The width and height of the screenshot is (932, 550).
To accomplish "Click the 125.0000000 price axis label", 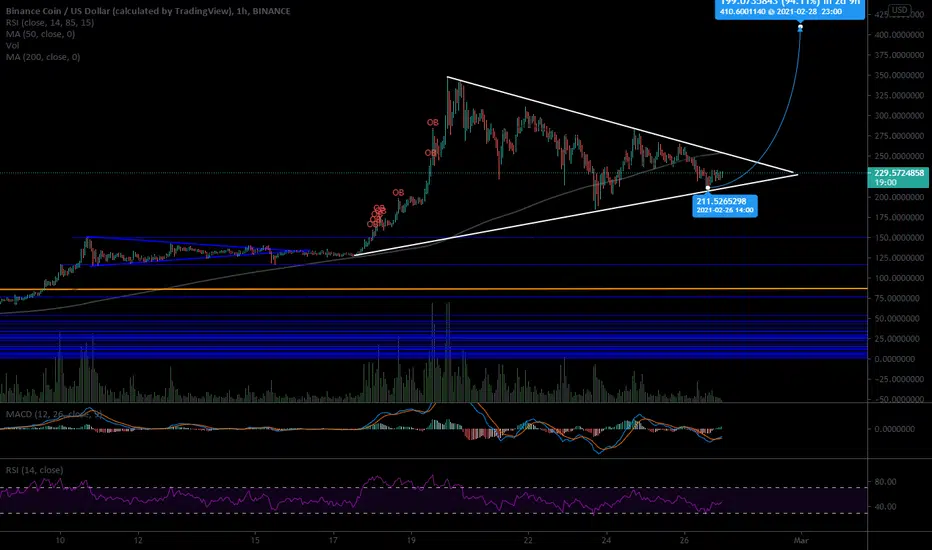I will (x=899, y=258).
